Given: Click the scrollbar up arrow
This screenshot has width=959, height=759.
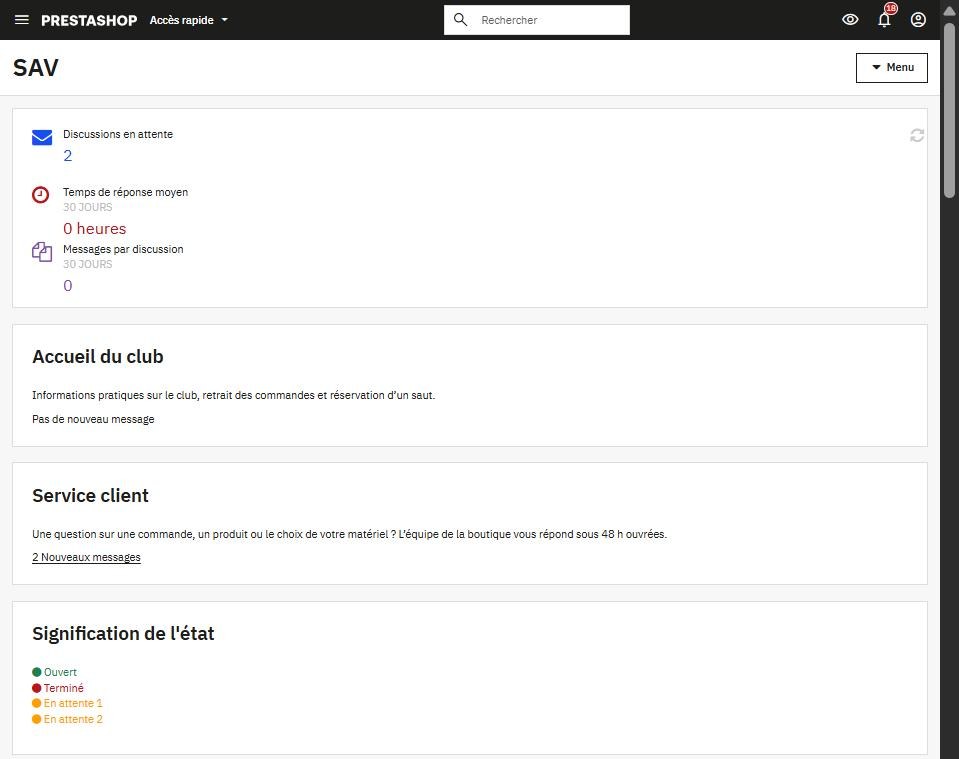Looking at the screenshot, I should click(949, 10).
